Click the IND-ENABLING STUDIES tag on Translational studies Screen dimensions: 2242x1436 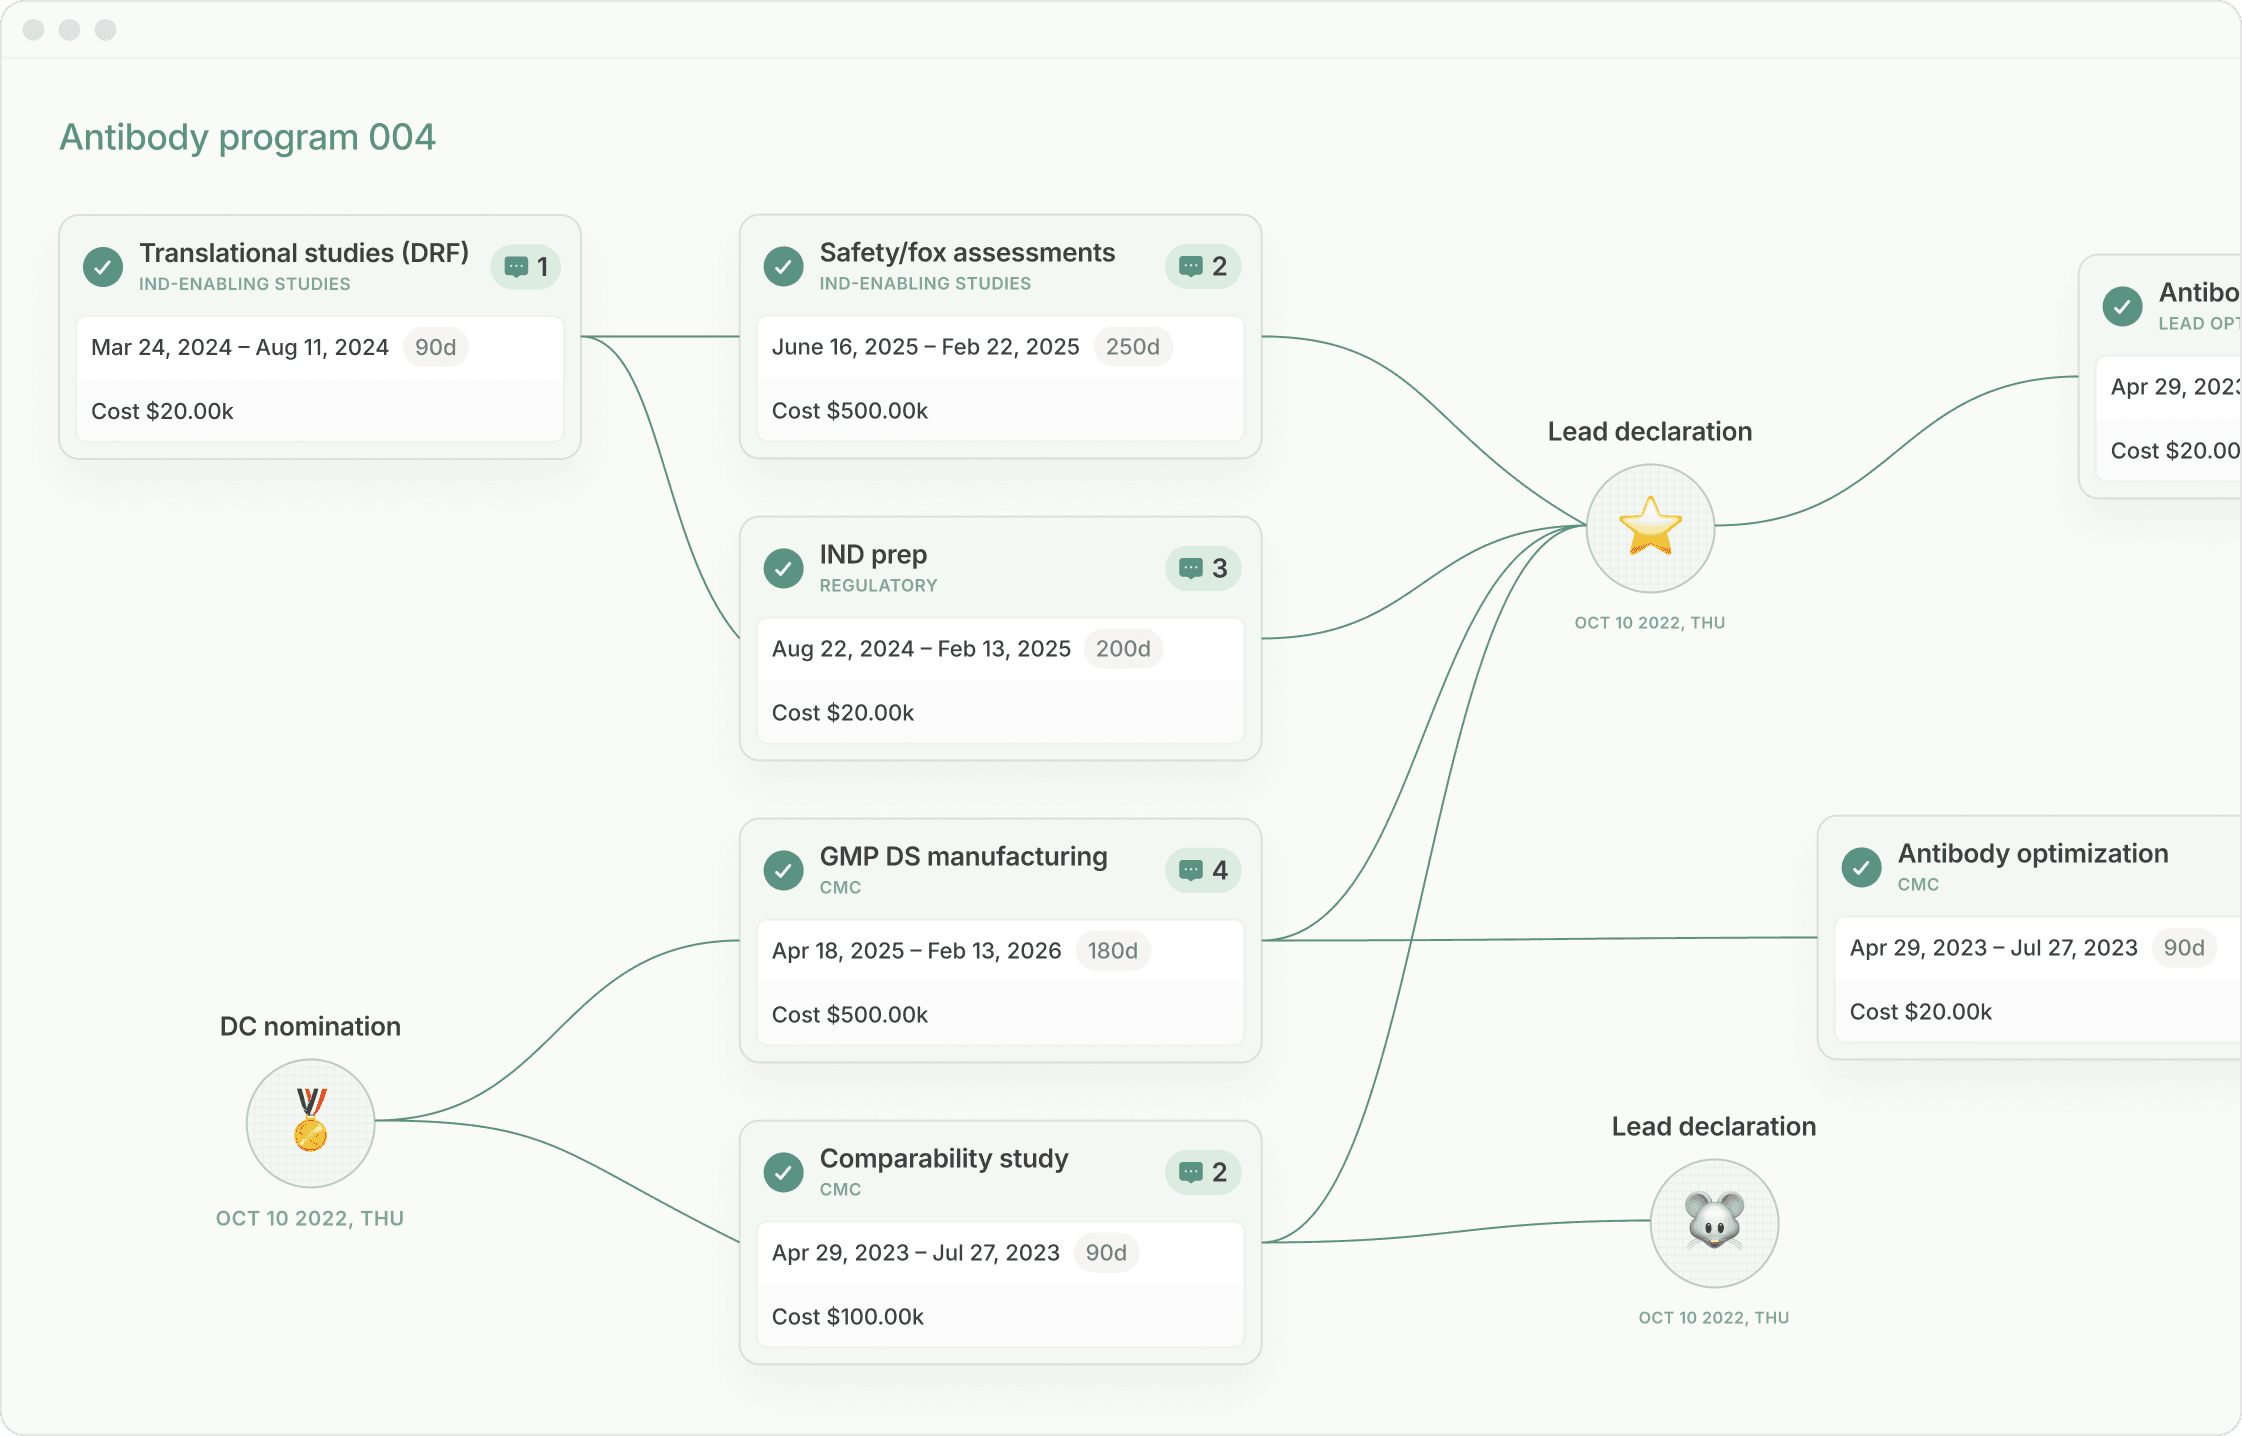[244, 284]
